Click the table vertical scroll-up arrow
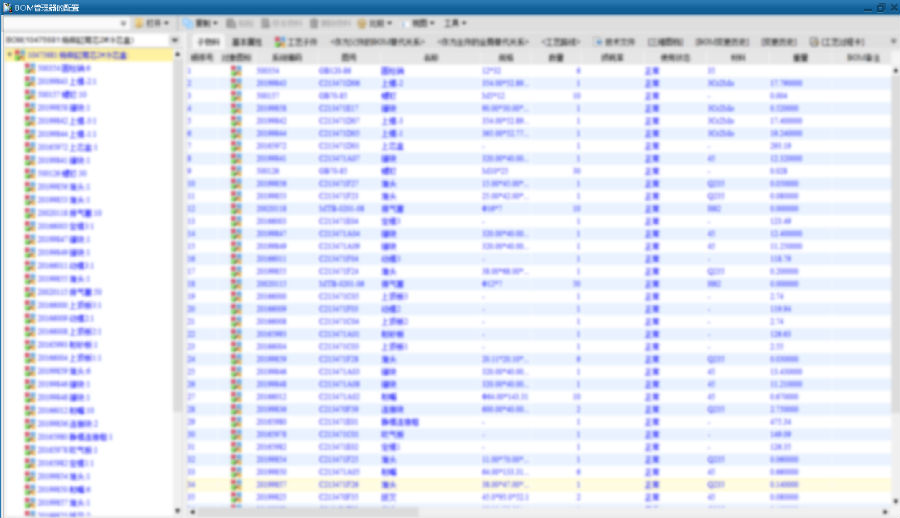The image size is (900, 518). 895,70
